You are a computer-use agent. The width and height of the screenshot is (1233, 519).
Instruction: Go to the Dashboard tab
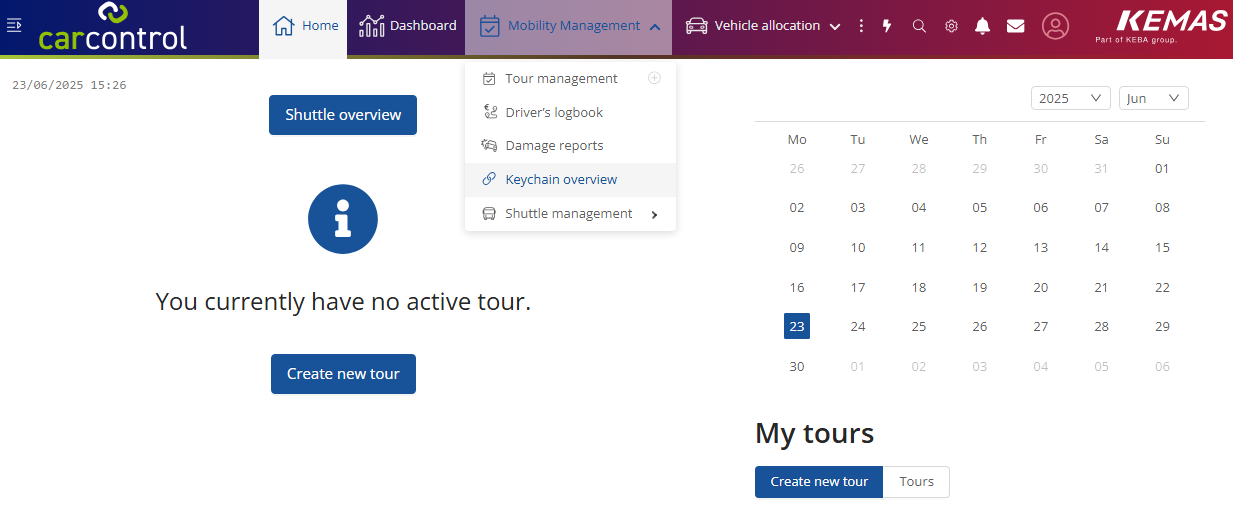(x=408, y=26)
